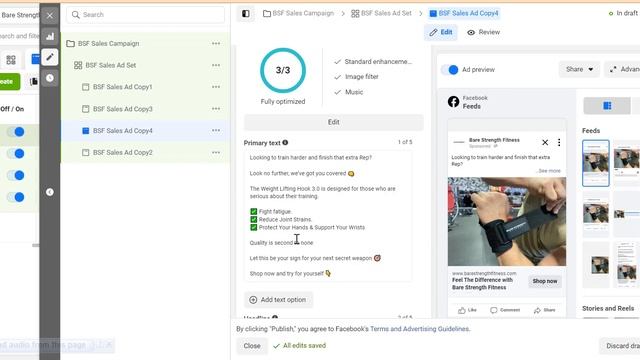Open the preview post three-dot menu
This screenshot has height=360, width=640.
pyautogui.click(x=559, y=142)
